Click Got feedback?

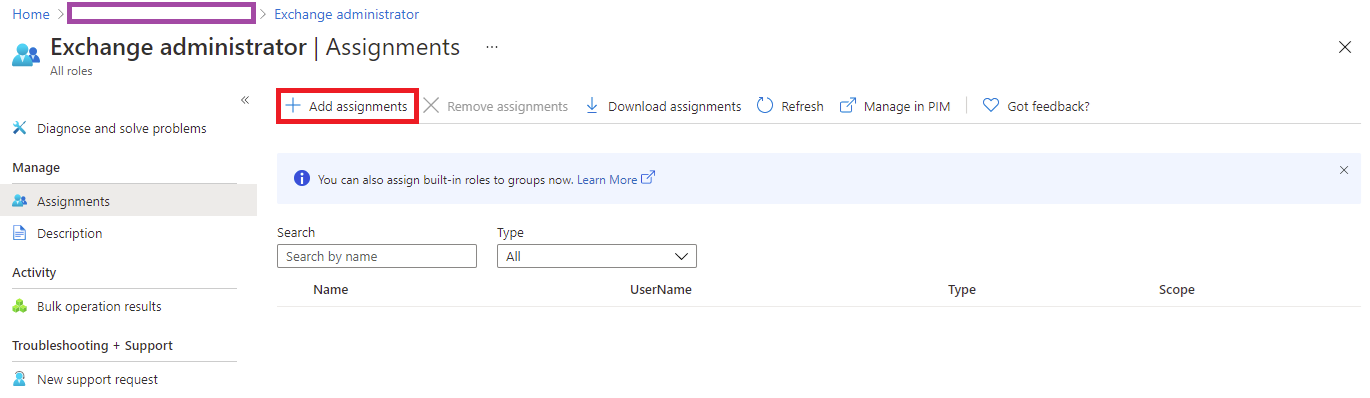click(x=1037, y=106)
